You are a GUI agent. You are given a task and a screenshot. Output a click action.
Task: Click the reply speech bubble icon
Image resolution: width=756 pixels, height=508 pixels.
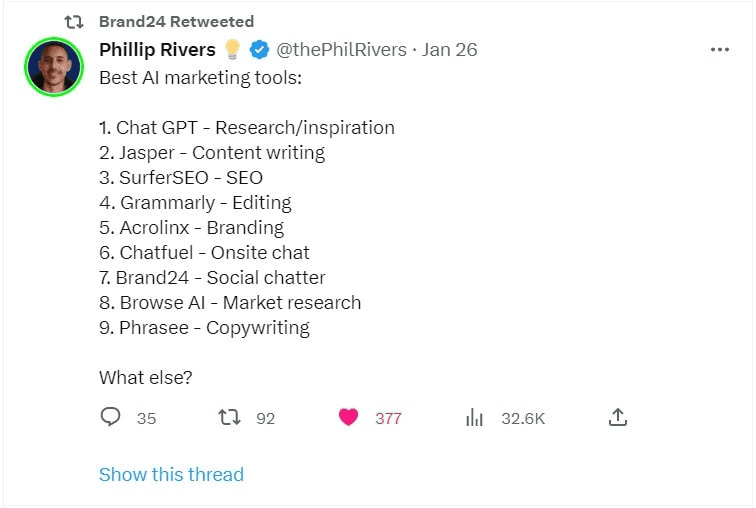(110, 417)
